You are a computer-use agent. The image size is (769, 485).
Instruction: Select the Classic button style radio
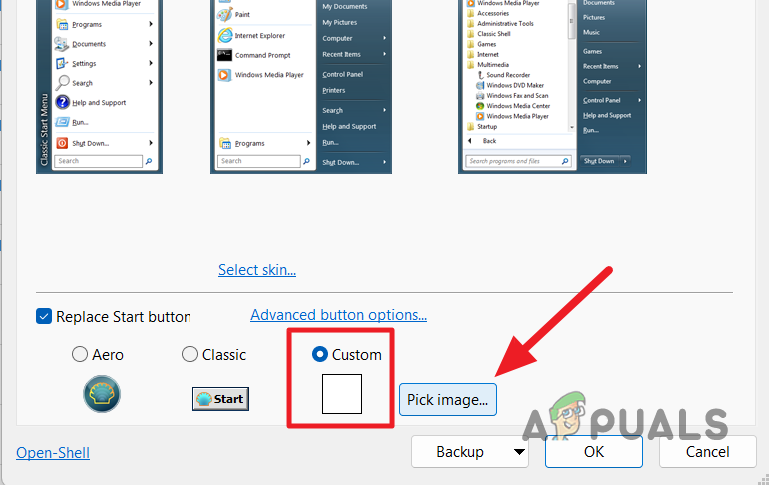click(x=189, y=354)
